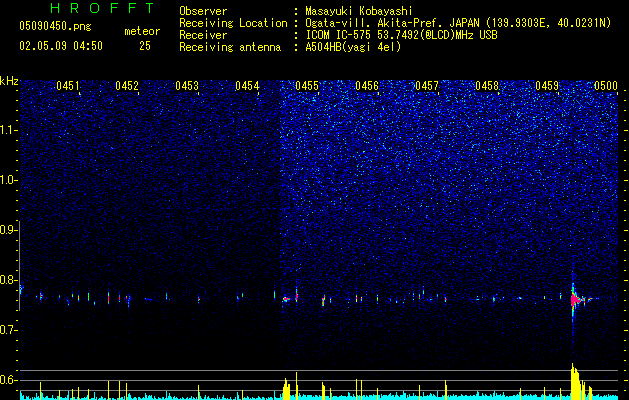
Task: Click the meteor count value 25
Action: [x=145, y=46]
